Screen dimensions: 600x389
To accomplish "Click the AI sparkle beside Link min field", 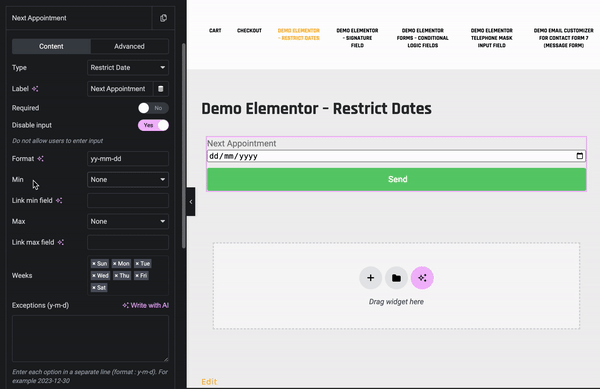I will [x=59, y=200].
